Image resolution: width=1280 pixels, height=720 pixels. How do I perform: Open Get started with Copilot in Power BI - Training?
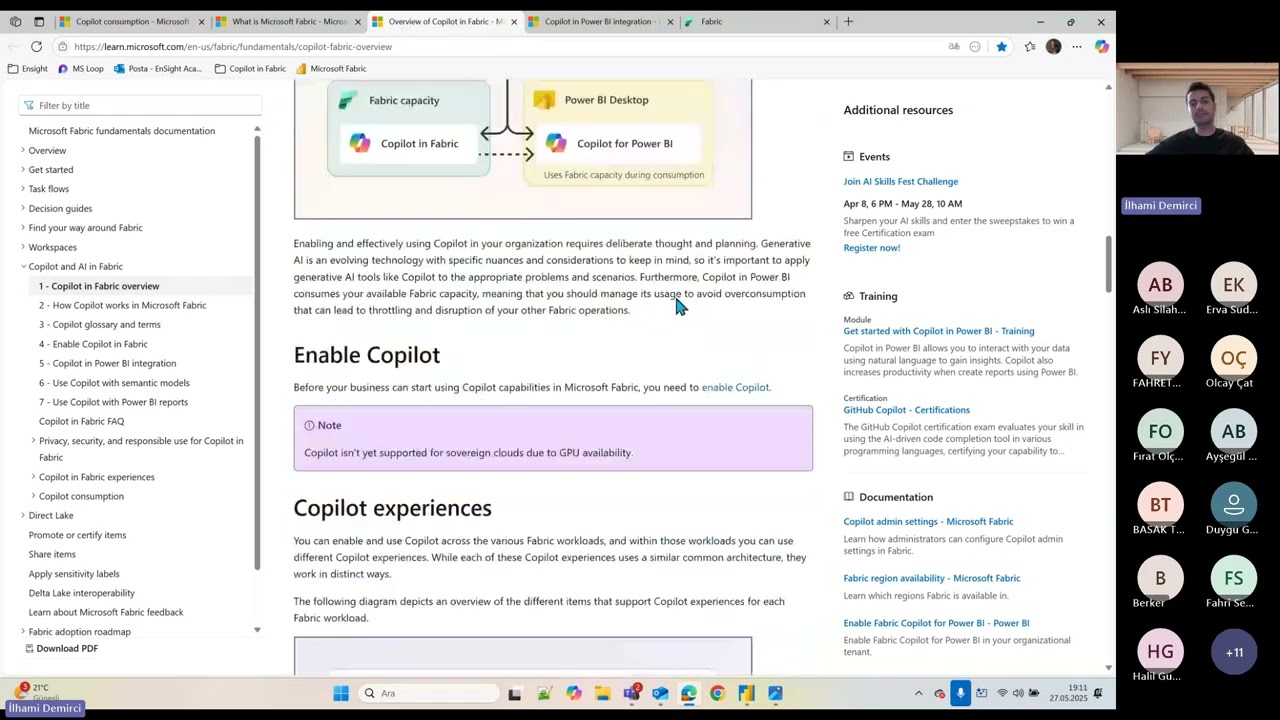coord(938,331)
